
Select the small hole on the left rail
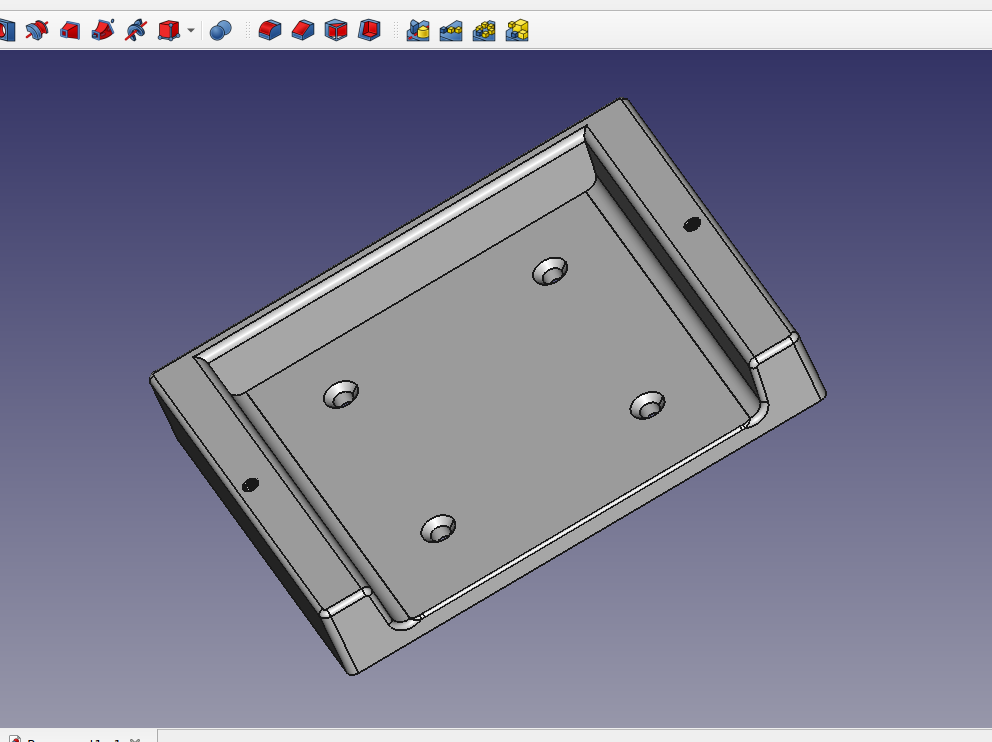pos(250,485)
